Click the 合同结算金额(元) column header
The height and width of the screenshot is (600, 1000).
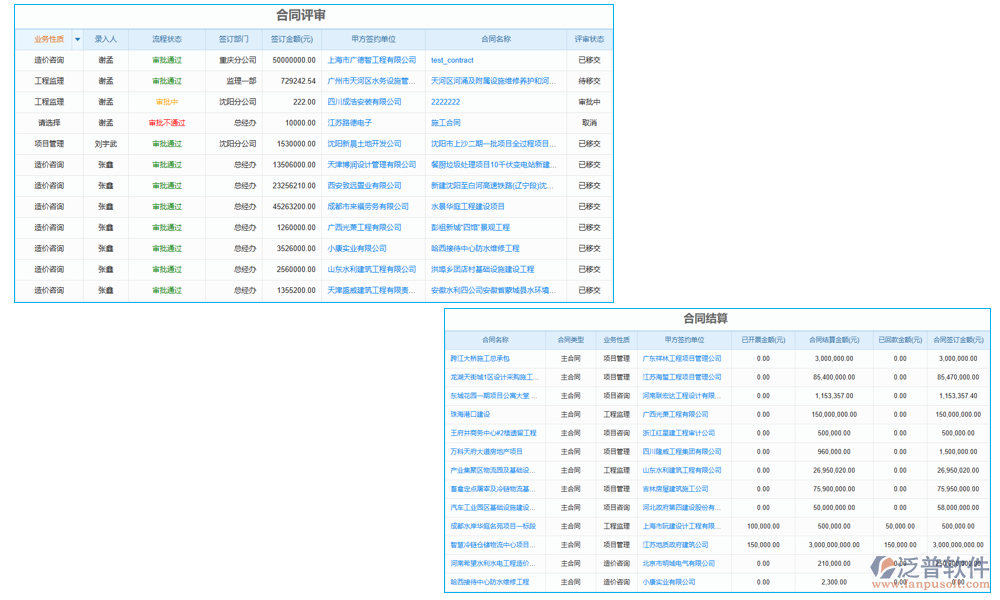[833, 340]
